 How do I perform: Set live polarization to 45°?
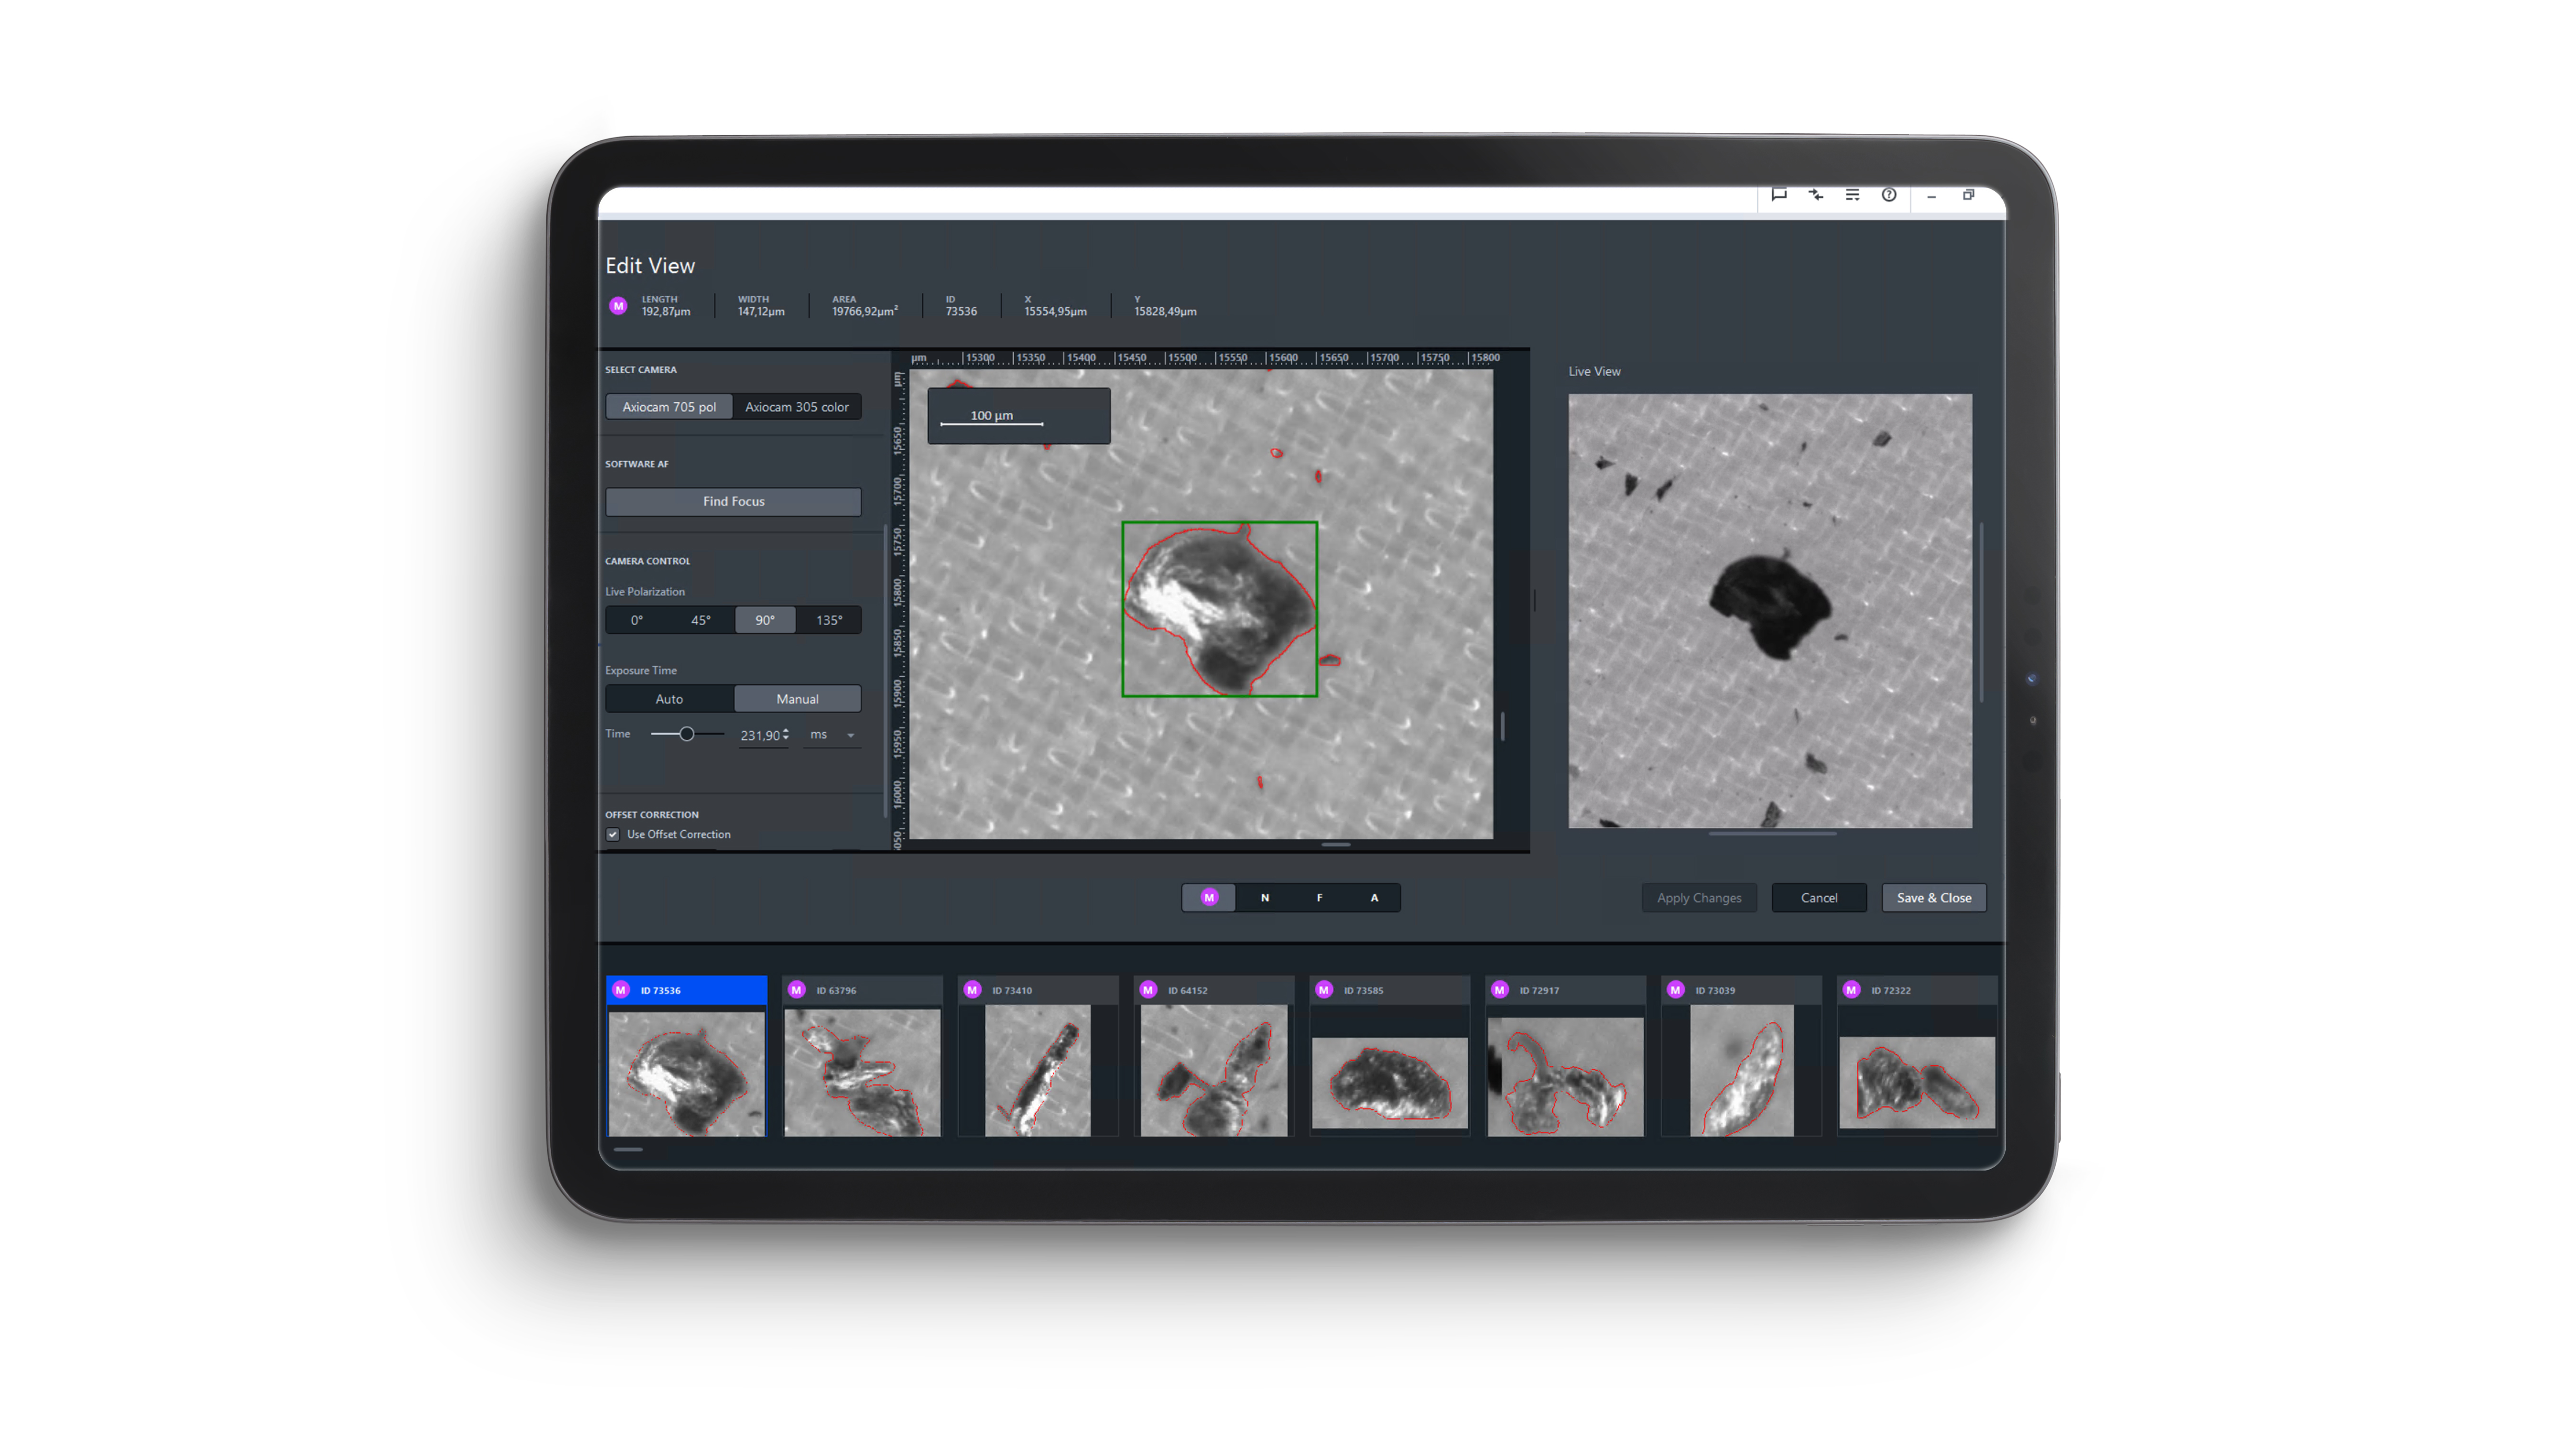click(x=700, y=620)
